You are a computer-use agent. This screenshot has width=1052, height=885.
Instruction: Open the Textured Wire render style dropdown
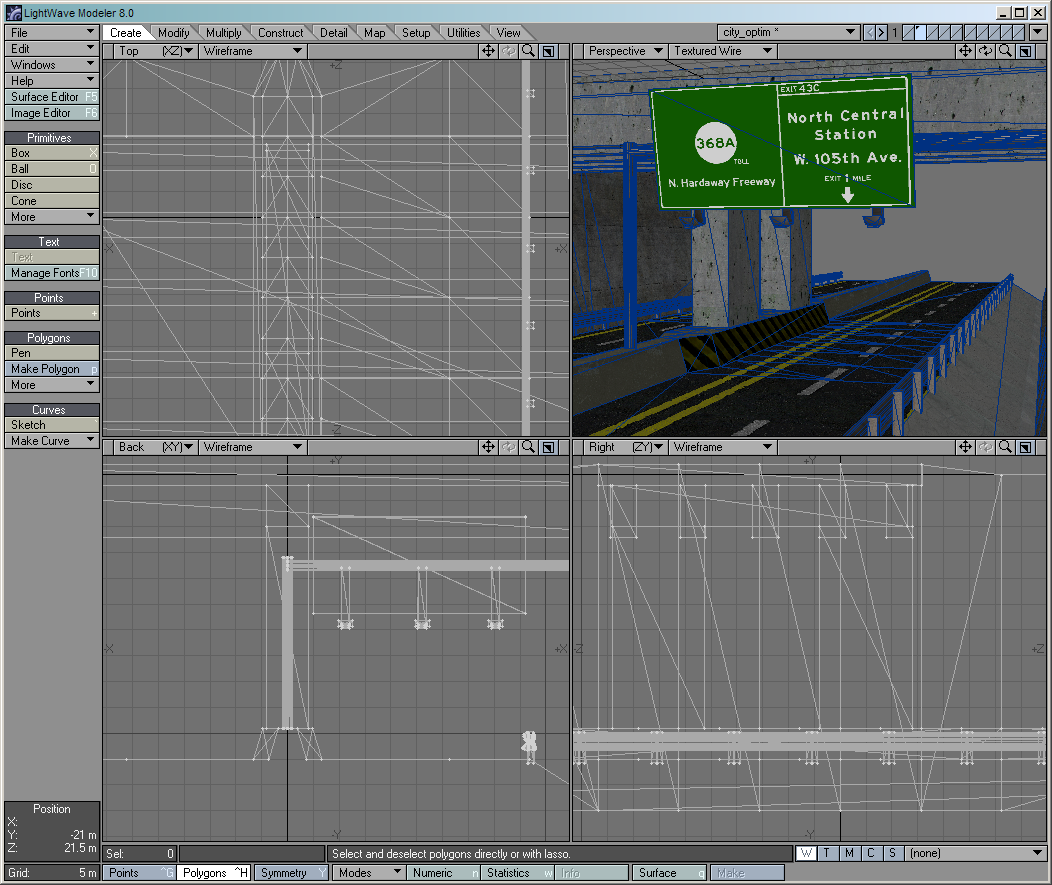(723, 51)
